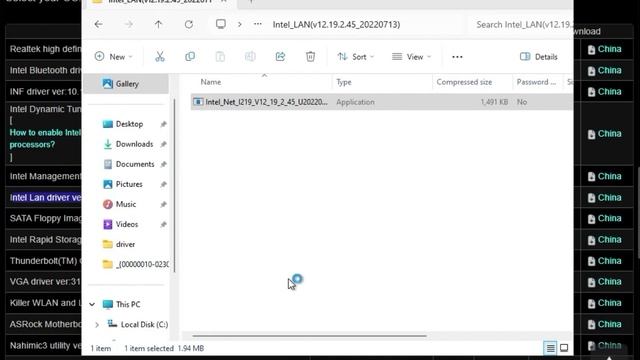Open Downloads in quick access
Viewport: 640px width, 360px height.
tap(134, 144)
